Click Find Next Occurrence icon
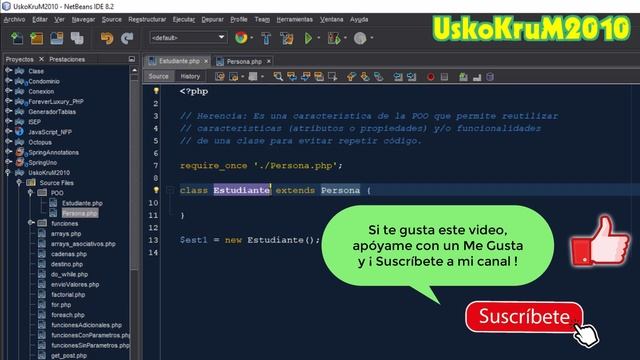The image size is (640, 360). coord(305,77)
